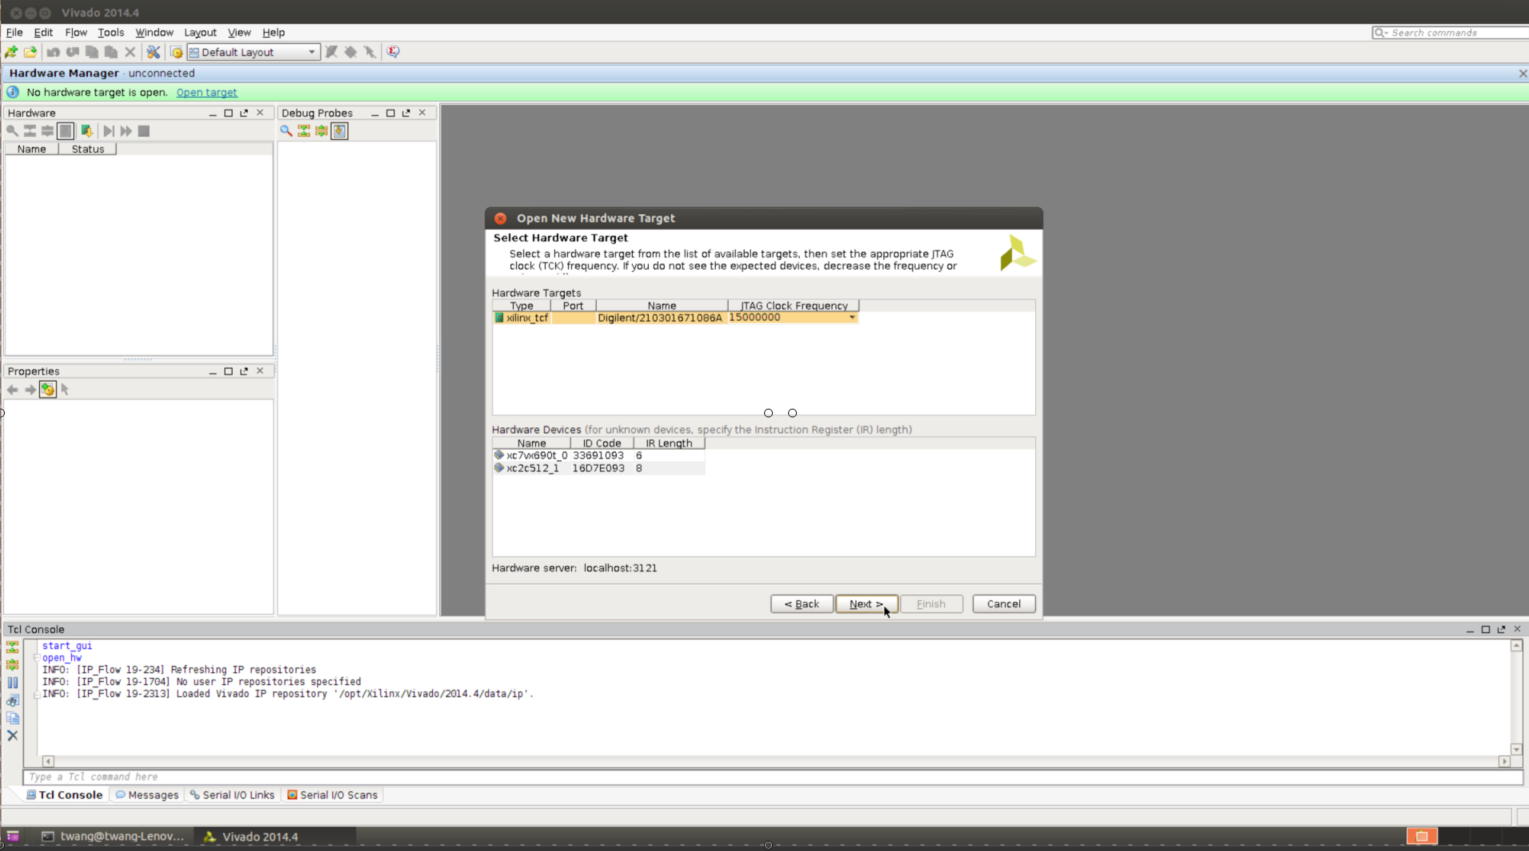Clear the Tcl Console with the X icon
1529x851 pixels.
pos(12,735)
